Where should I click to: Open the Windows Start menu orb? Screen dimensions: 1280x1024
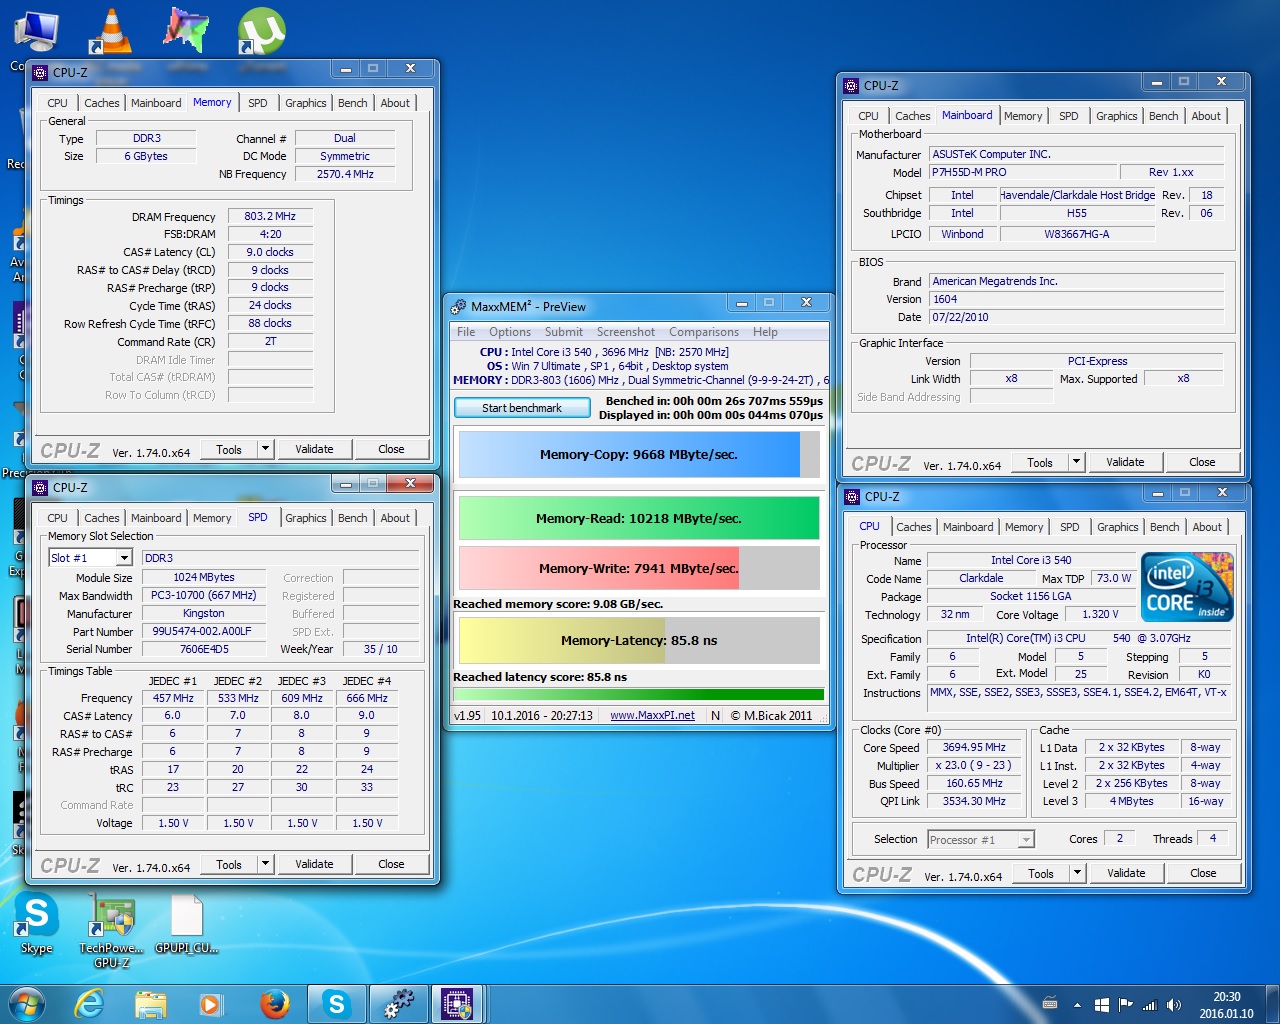[27, 1003]
